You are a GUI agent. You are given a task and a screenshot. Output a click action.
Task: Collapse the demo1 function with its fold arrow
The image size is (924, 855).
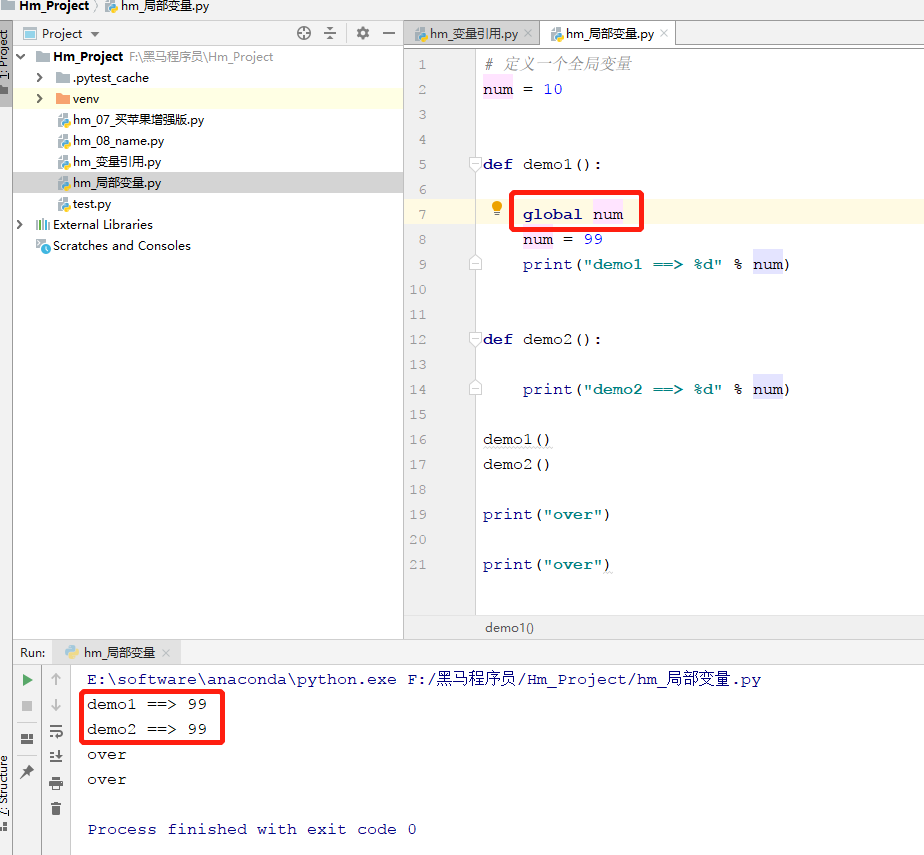pyautogui.click(x=474, y=163)
